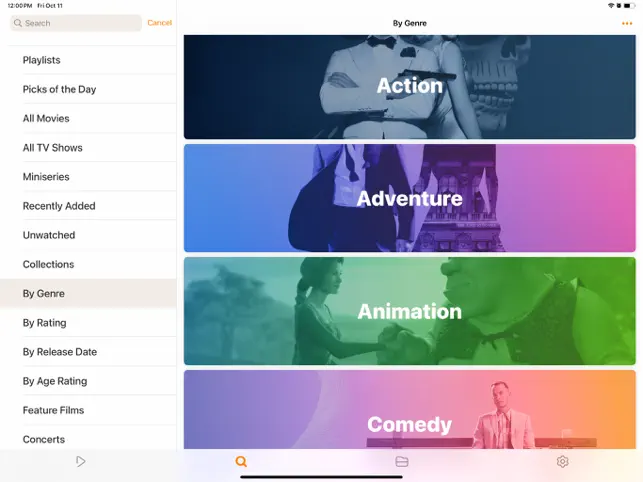
Task: Open the settings gear tab
Action: pyautogui.click(x=562, y=461)
